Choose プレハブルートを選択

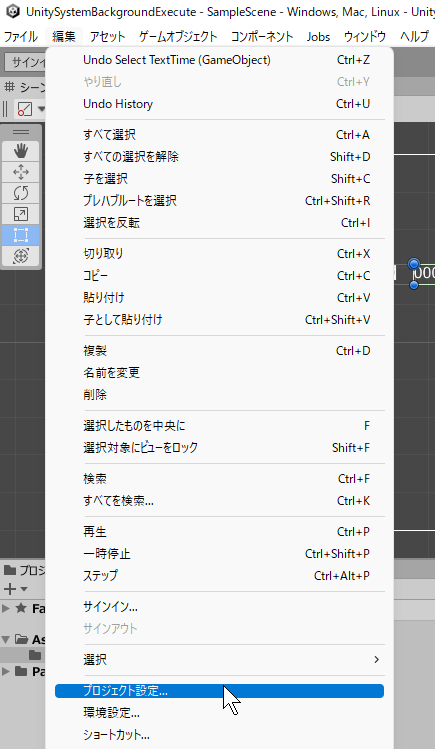coord(220,201)
